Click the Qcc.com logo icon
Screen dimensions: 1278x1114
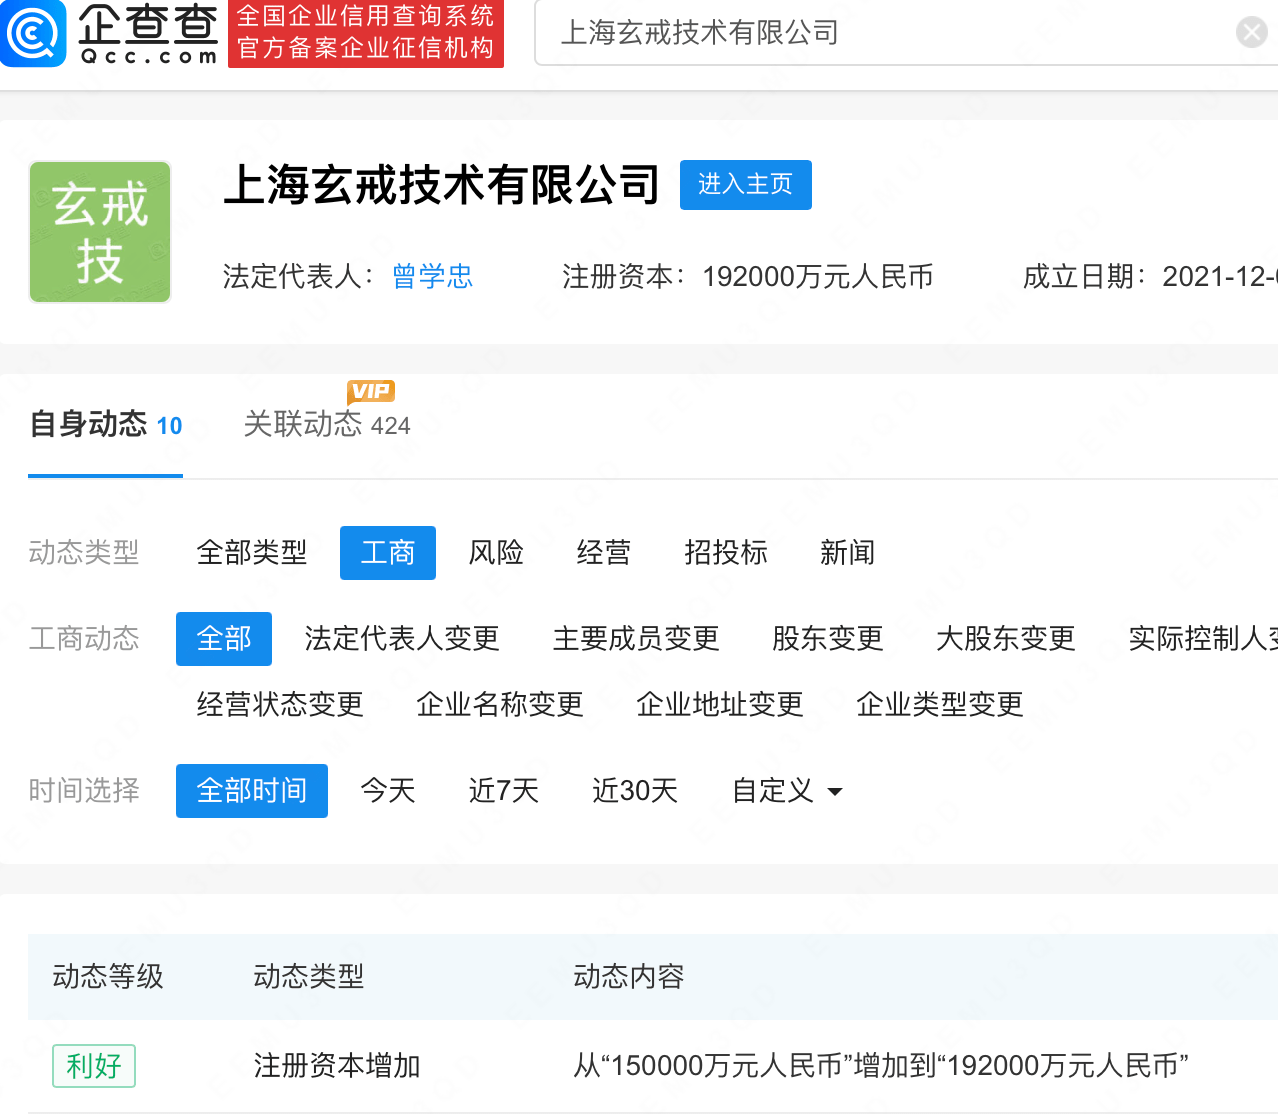pyautogui.click(x=33, y=33)
